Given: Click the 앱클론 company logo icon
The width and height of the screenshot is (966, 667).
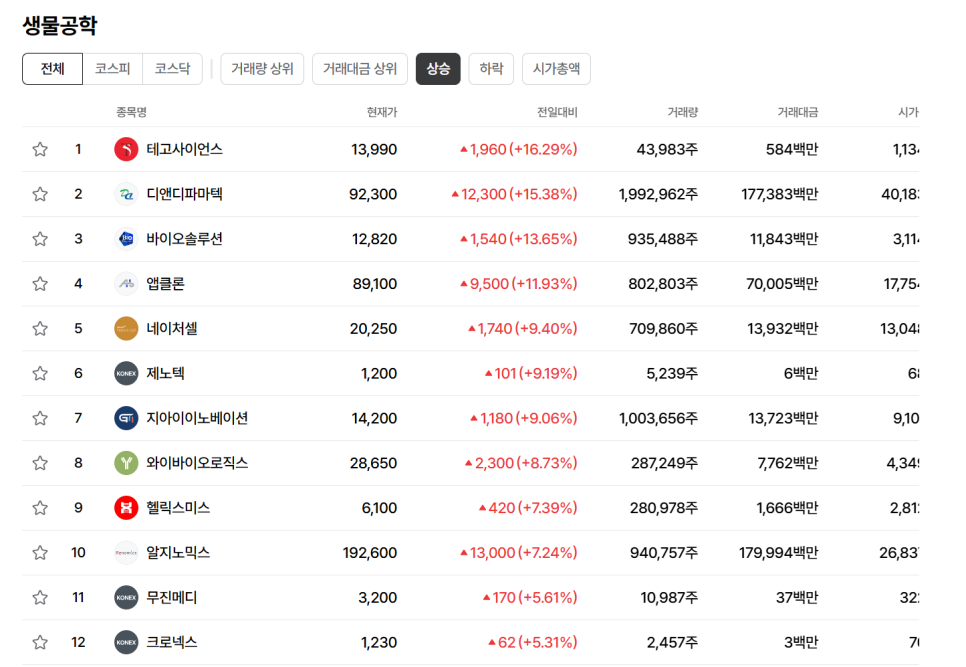Looking at the screenshot, I should coord(126,284).
